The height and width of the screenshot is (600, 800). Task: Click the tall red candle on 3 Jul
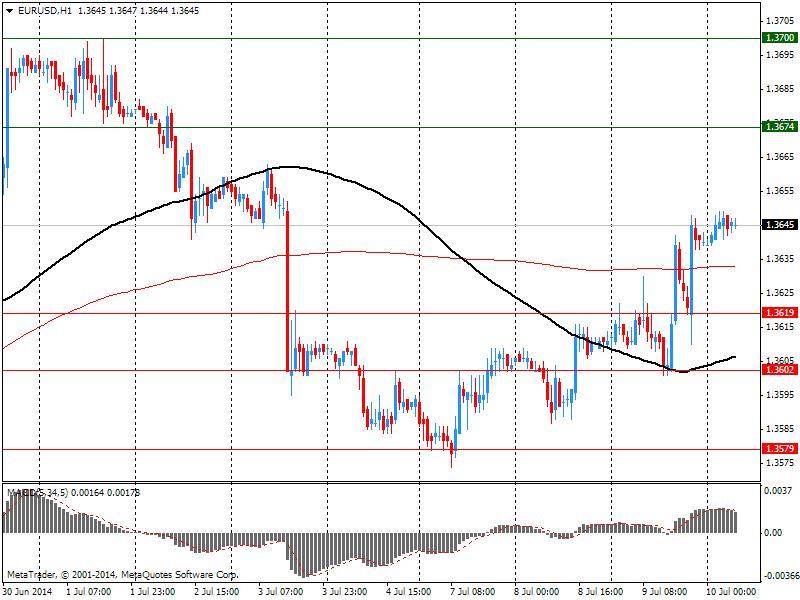287,290
